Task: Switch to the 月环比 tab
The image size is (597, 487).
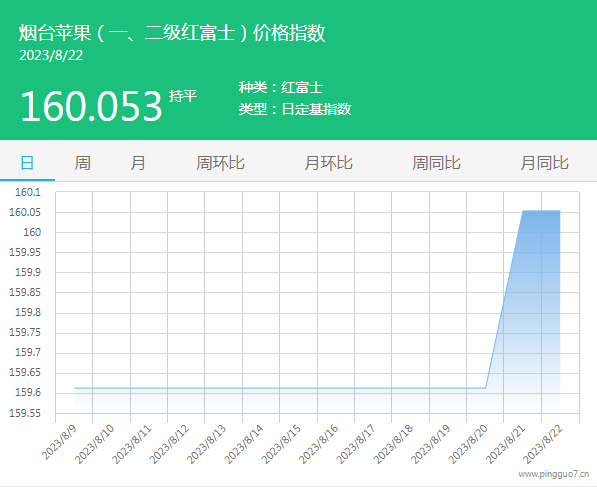Action: pos(328,163)
